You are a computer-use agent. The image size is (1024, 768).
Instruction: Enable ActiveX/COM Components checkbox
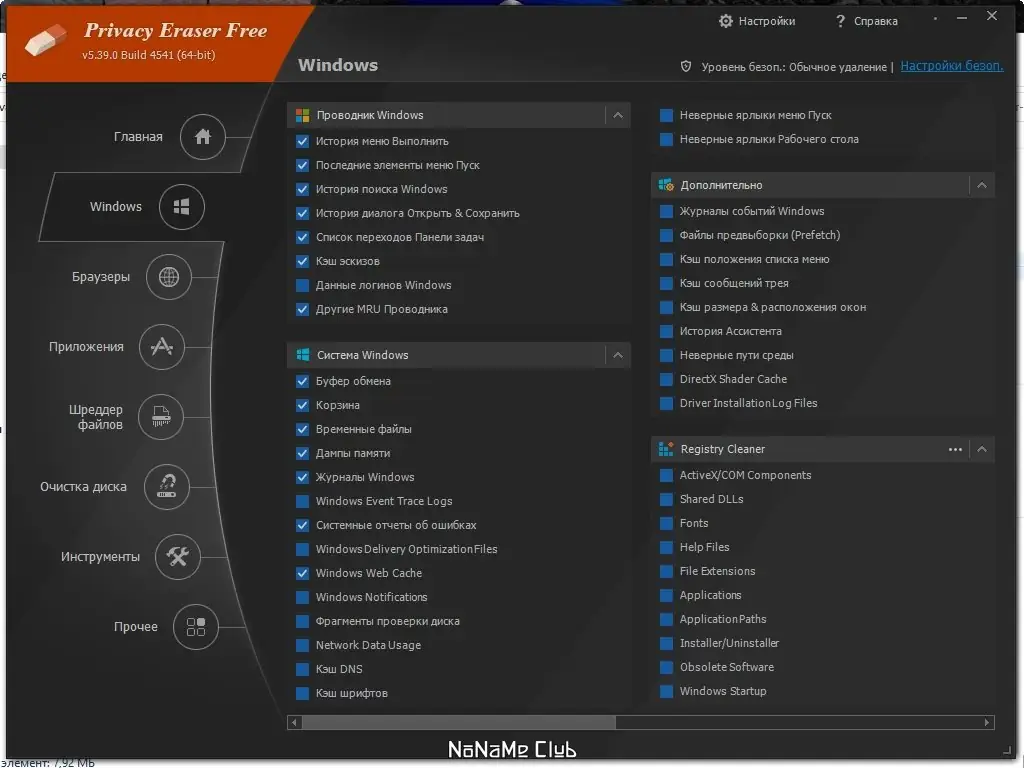click(x=666, y=475)
